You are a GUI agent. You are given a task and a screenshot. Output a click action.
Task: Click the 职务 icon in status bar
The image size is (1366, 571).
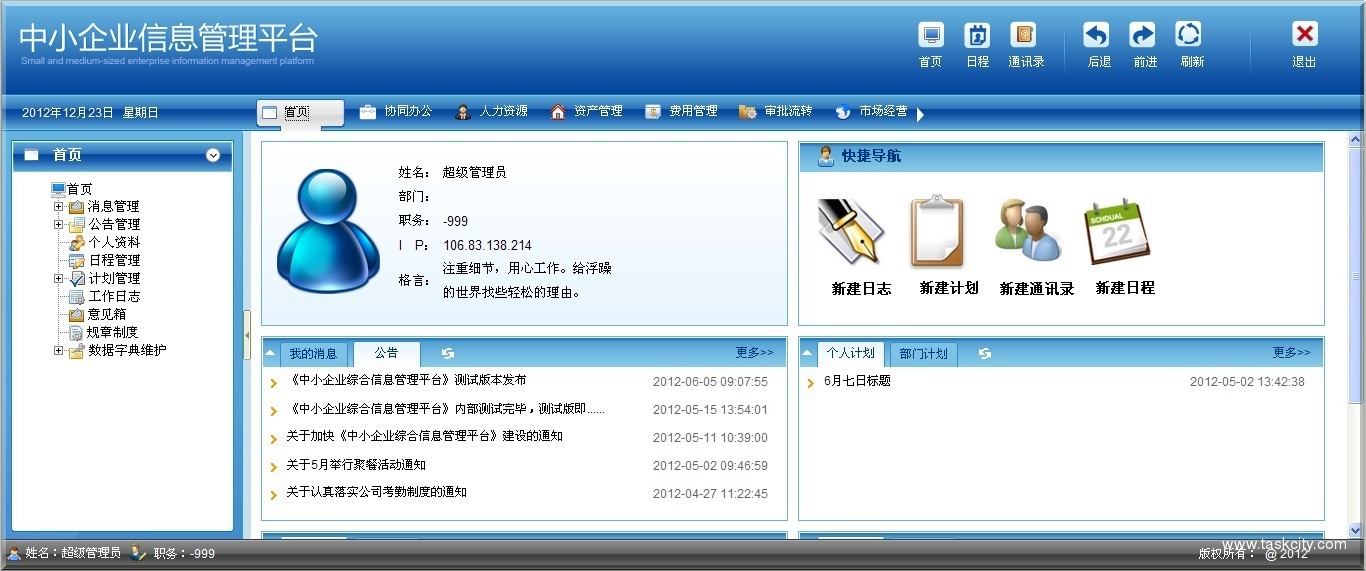tap(138, 553)
